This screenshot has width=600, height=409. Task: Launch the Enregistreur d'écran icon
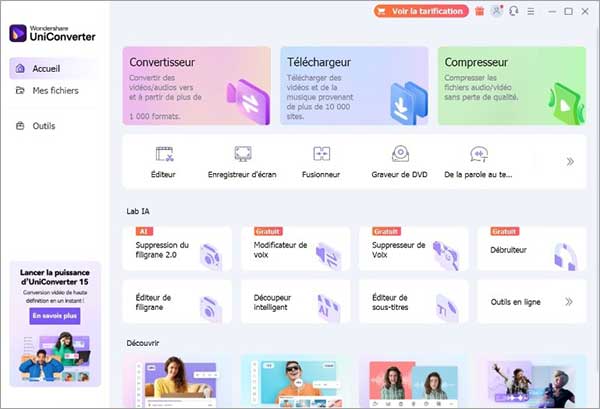coord(243,154)
